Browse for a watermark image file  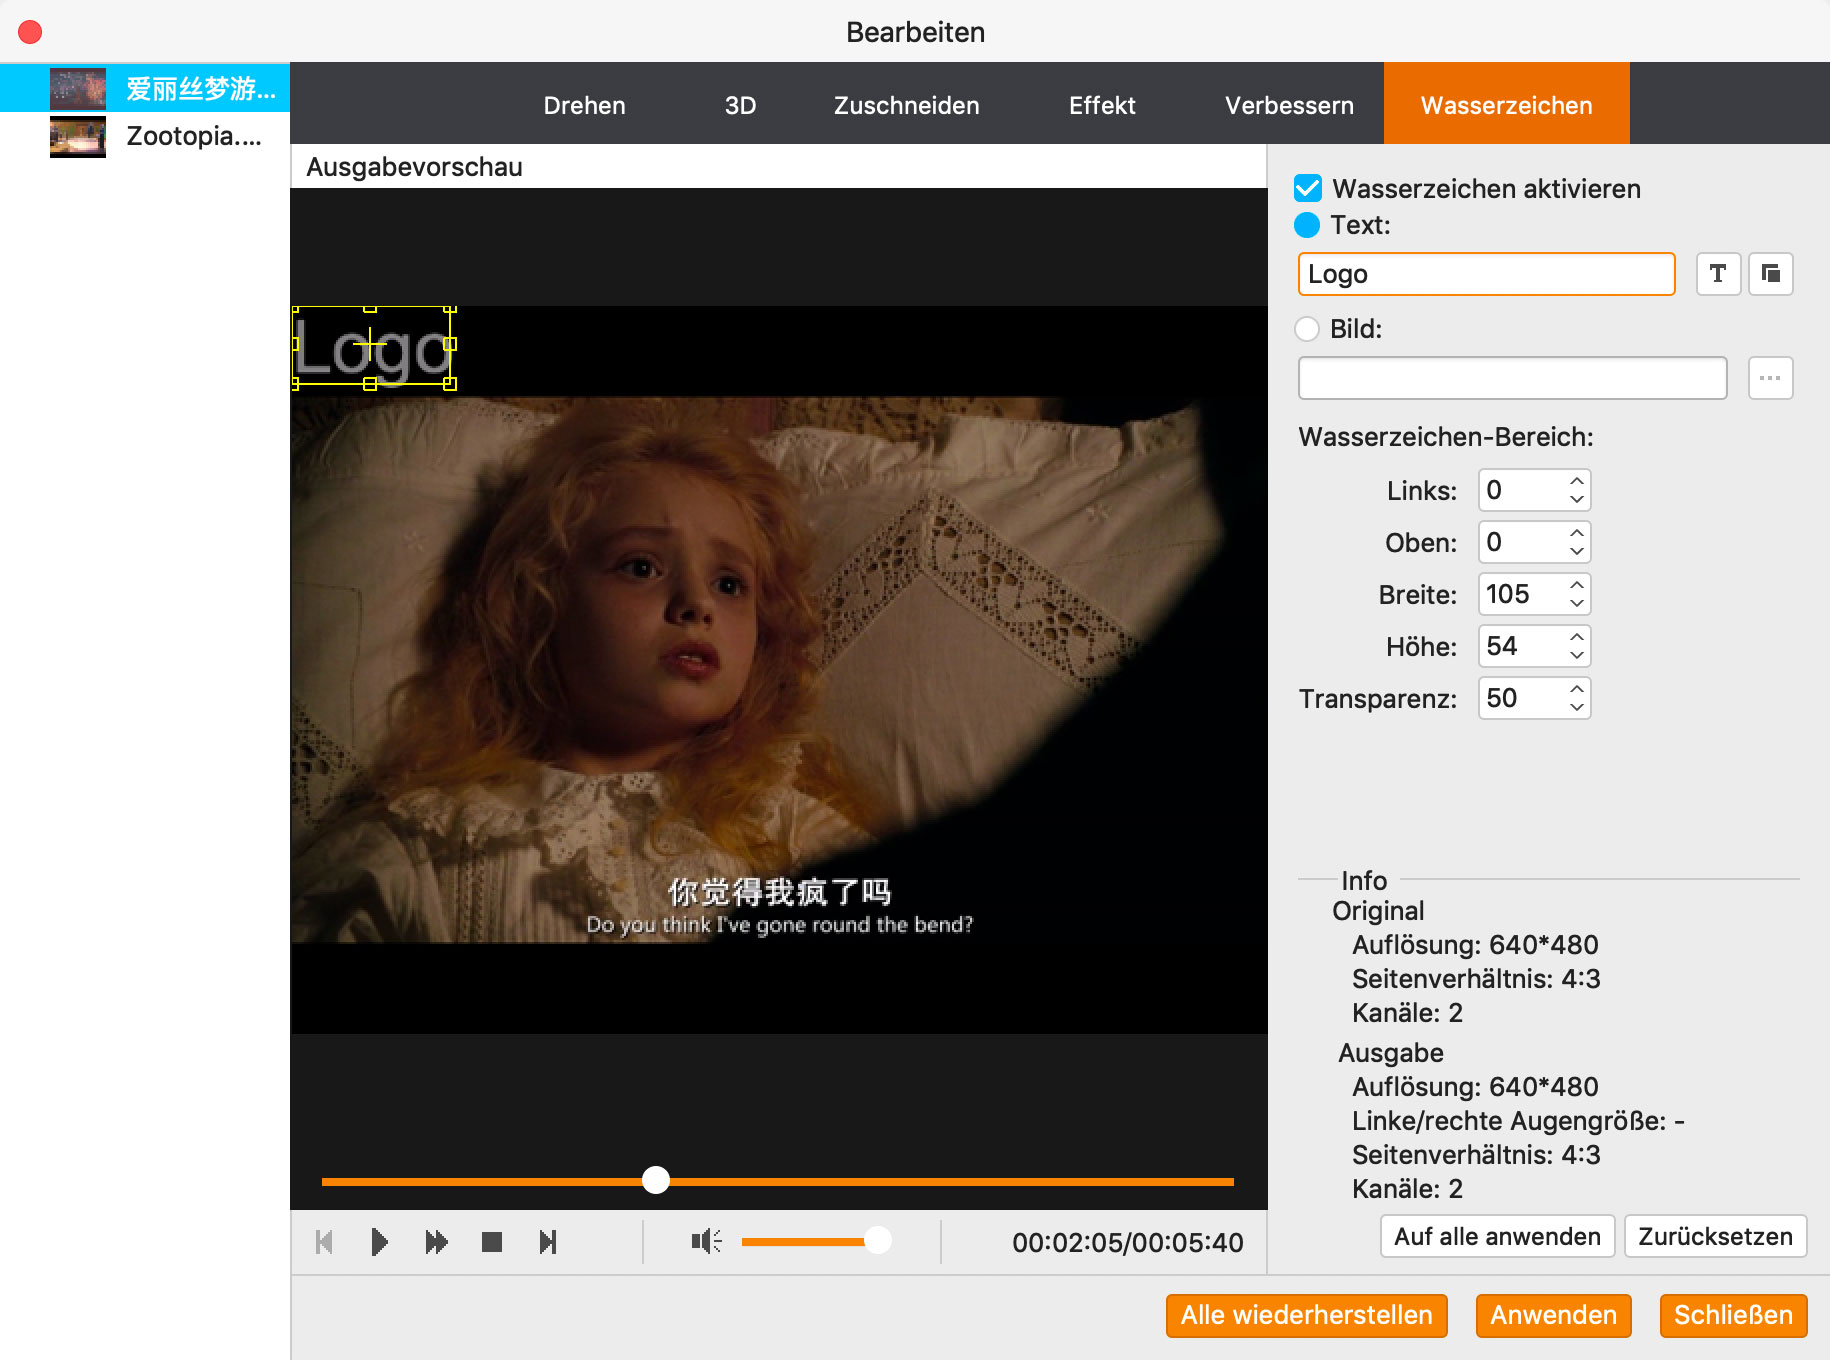tap(1770, 378)
